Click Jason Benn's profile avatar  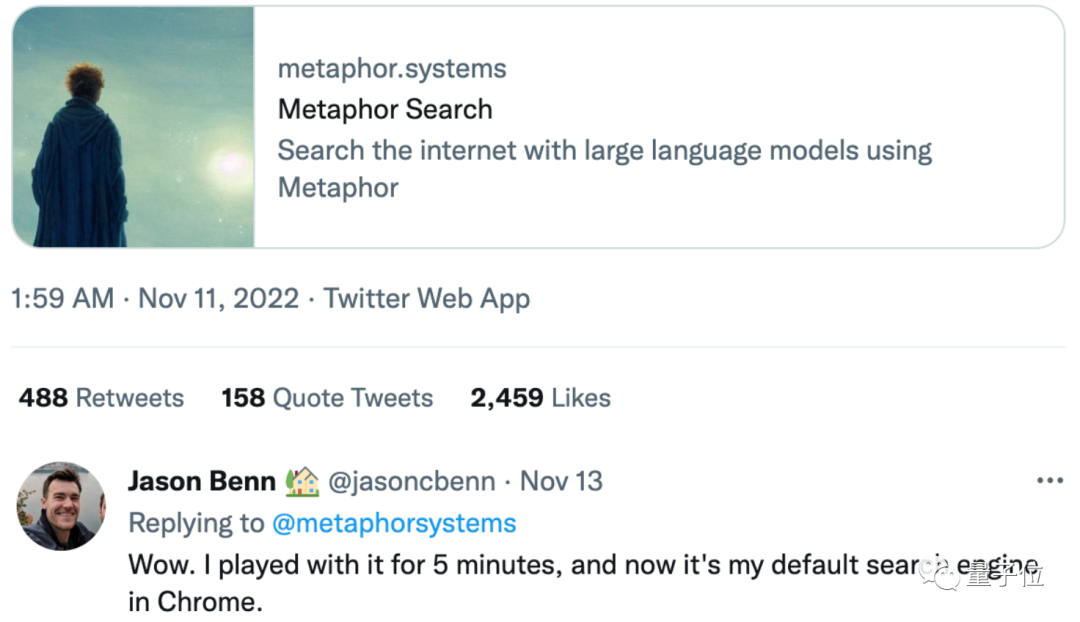(x=60, y=506)
